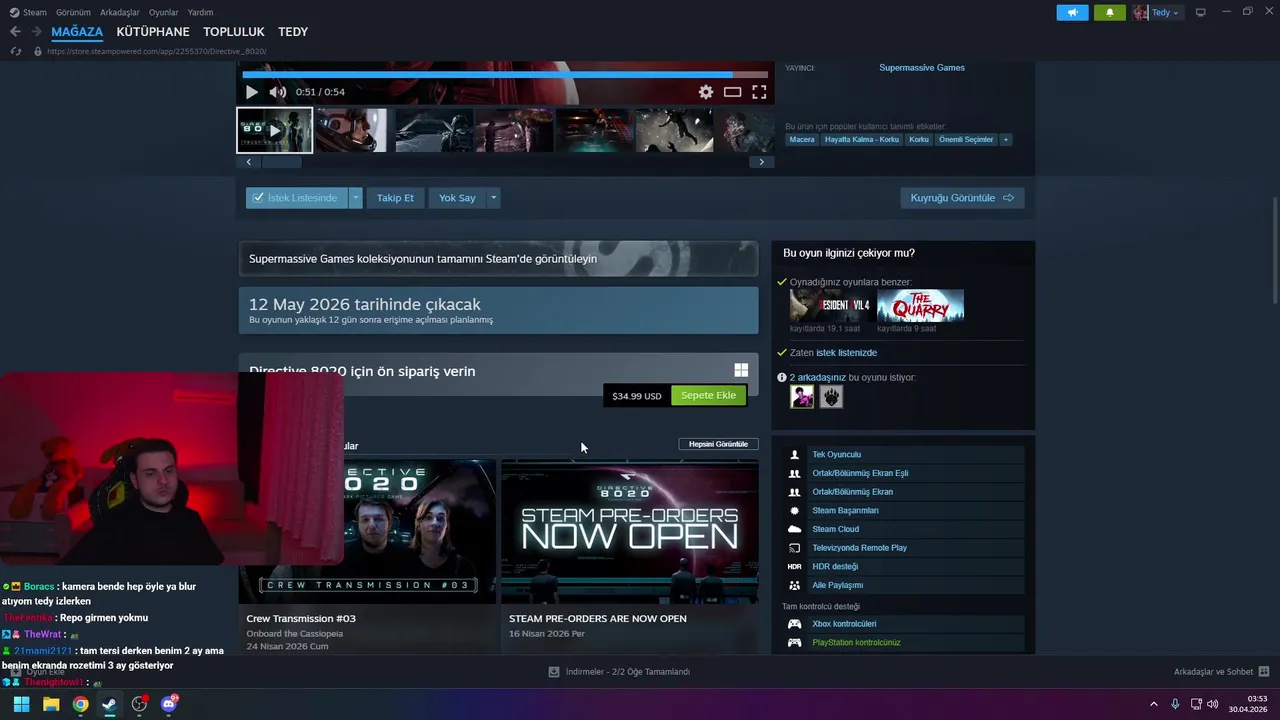This screenshot has height=720, width=1280.
Task: Open TOPLULUK tab
Action: [234, 32]
